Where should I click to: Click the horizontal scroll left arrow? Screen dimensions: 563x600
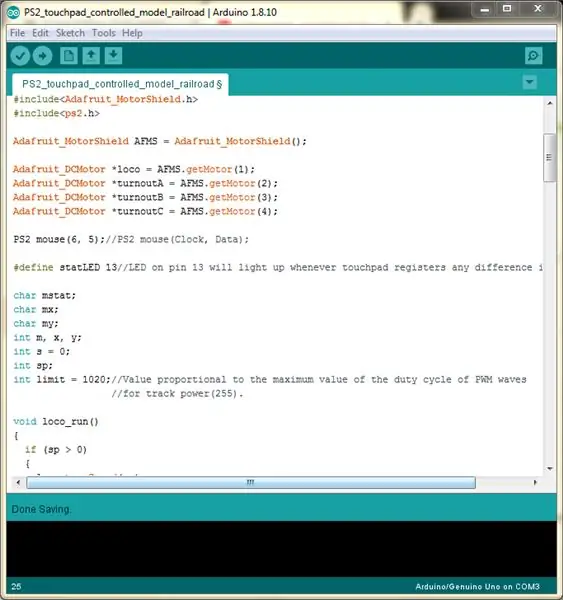coord(18,482)
